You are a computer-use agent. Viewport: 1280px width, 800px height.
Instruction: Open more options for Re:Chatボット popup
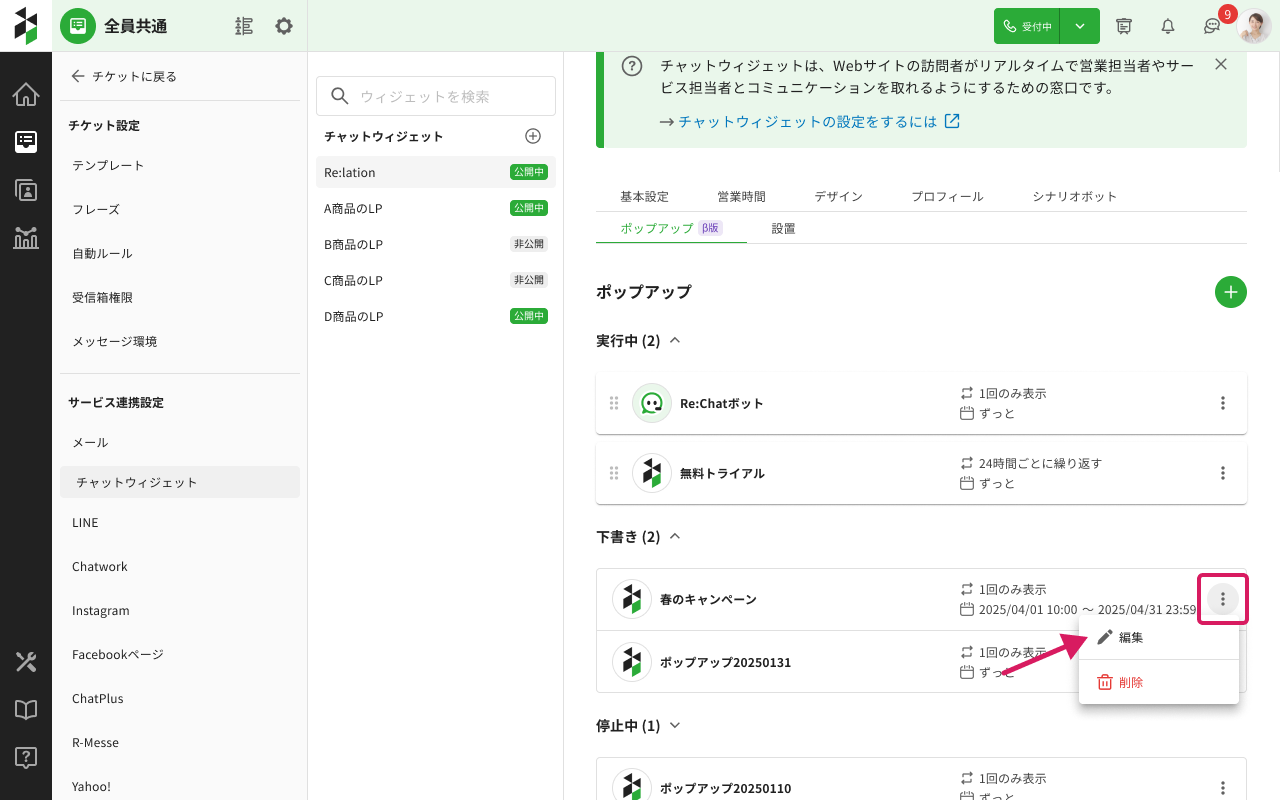(x=1222, y=403)
